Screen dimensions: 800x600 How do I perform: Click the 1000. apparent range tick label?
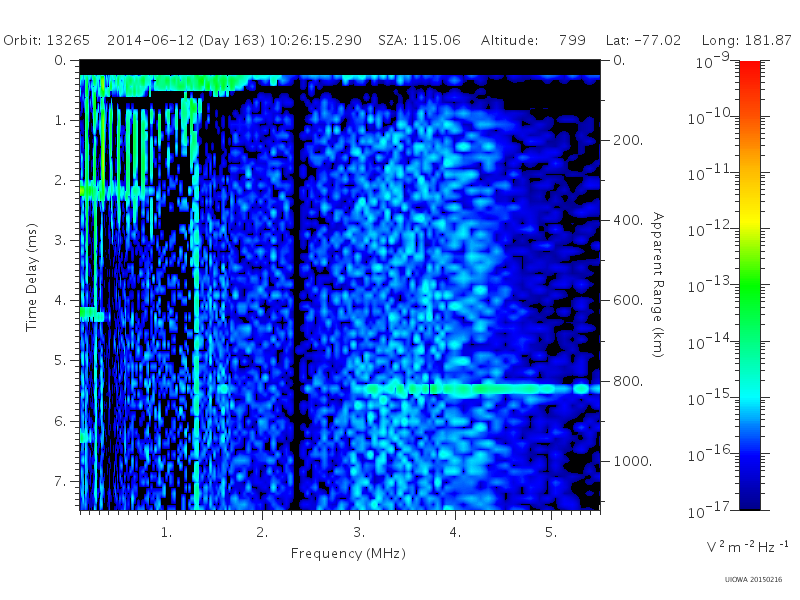633,461
